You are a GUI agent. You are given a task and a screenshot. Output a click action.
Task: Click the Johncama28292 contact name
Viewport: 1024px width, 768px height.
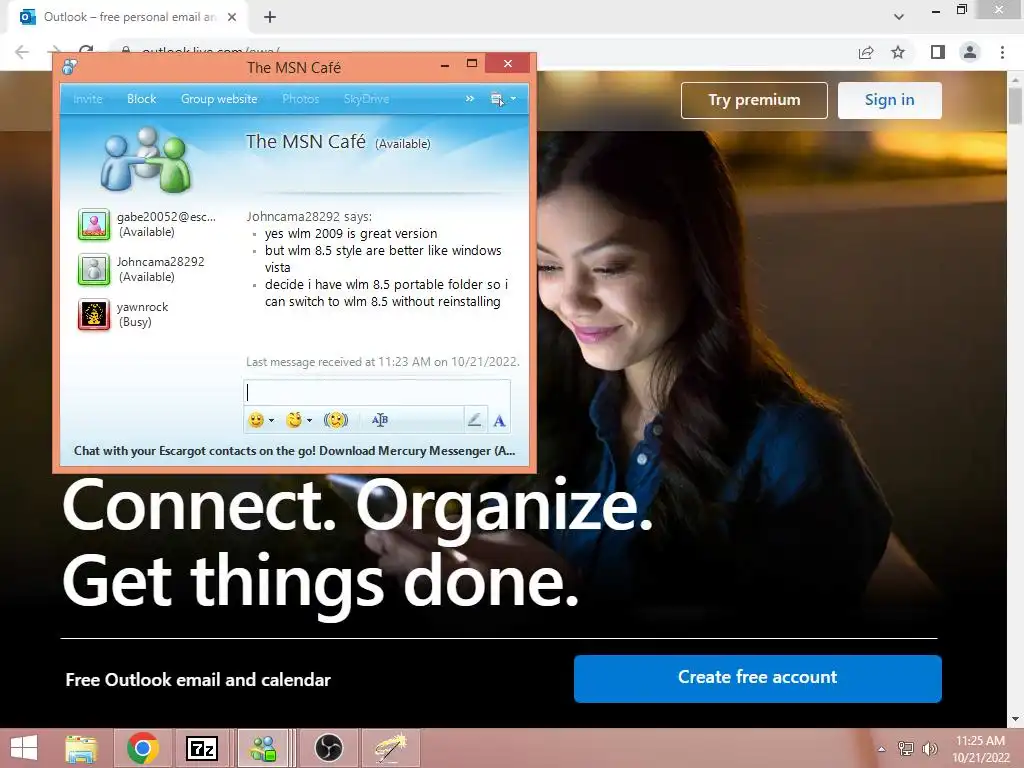(x=161, y=262)
